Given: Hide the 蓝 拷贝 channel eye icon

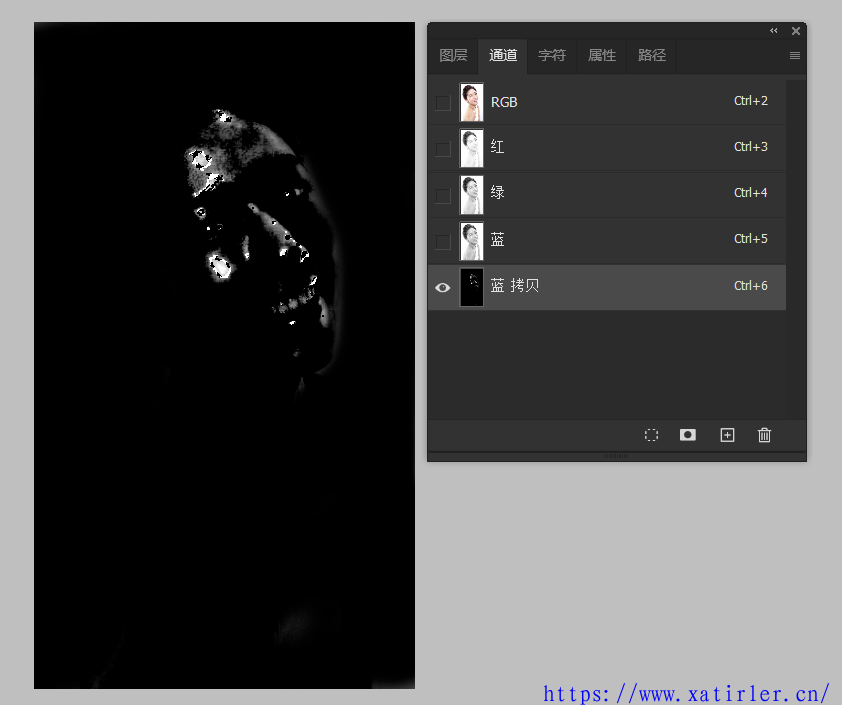Looking at the screenshot, I should [x=442, y=288].
